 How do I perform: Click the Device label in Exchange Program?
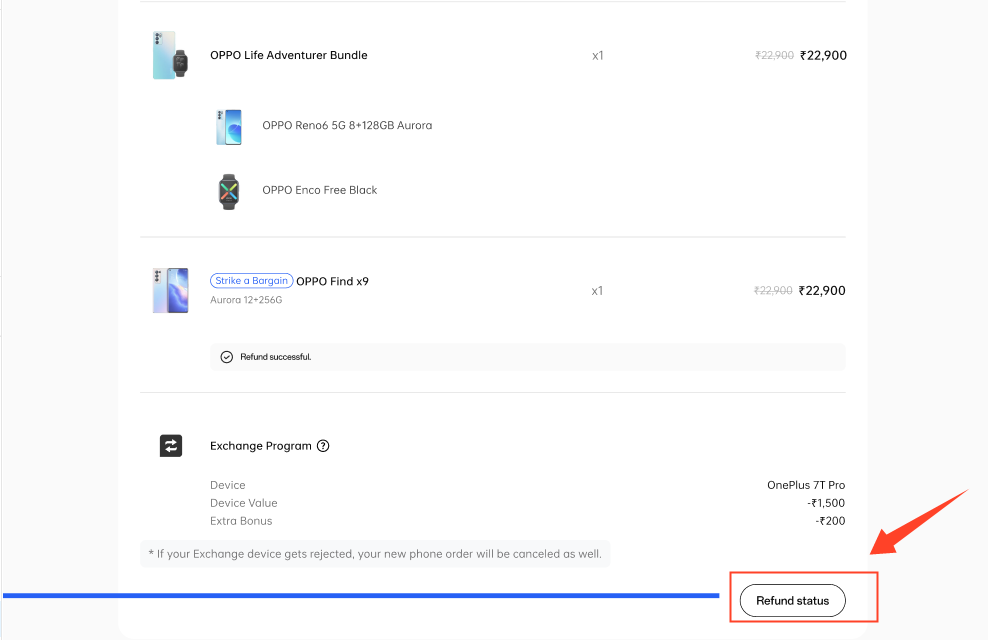pyautogui.click(x=227, y=485)
